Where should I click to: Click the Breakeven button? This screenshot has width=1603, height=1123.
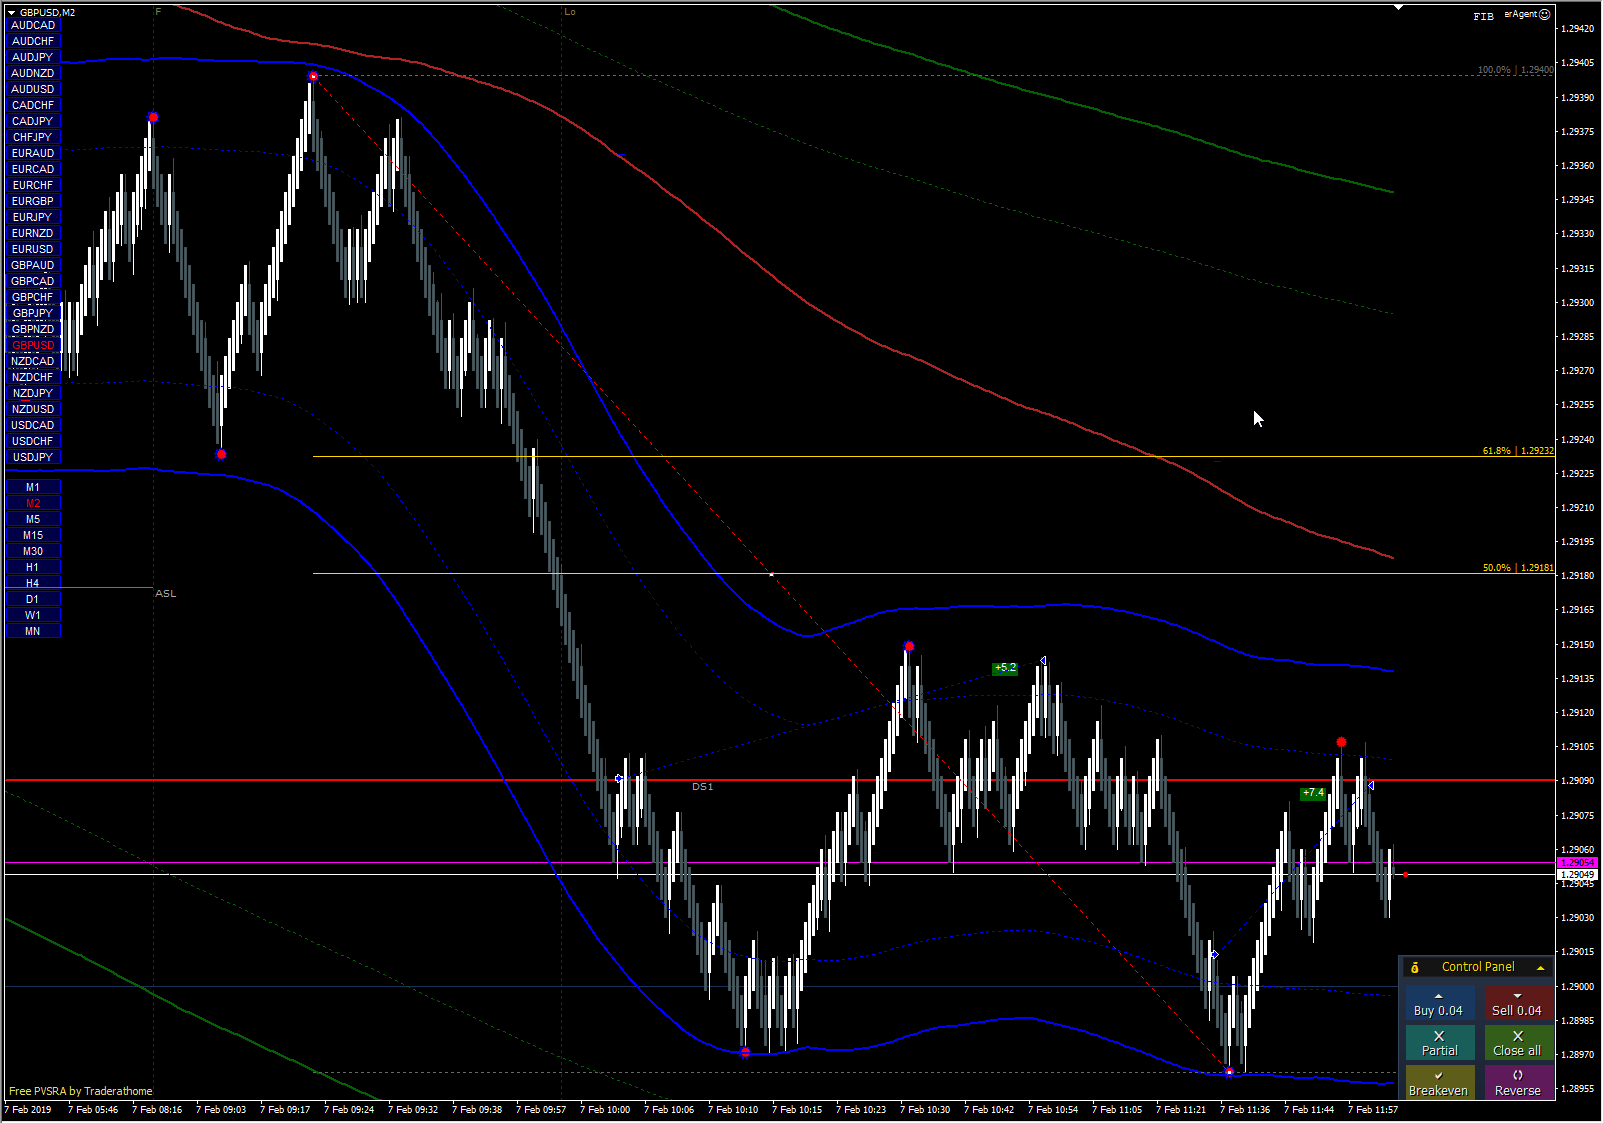coord(1439,1083)
